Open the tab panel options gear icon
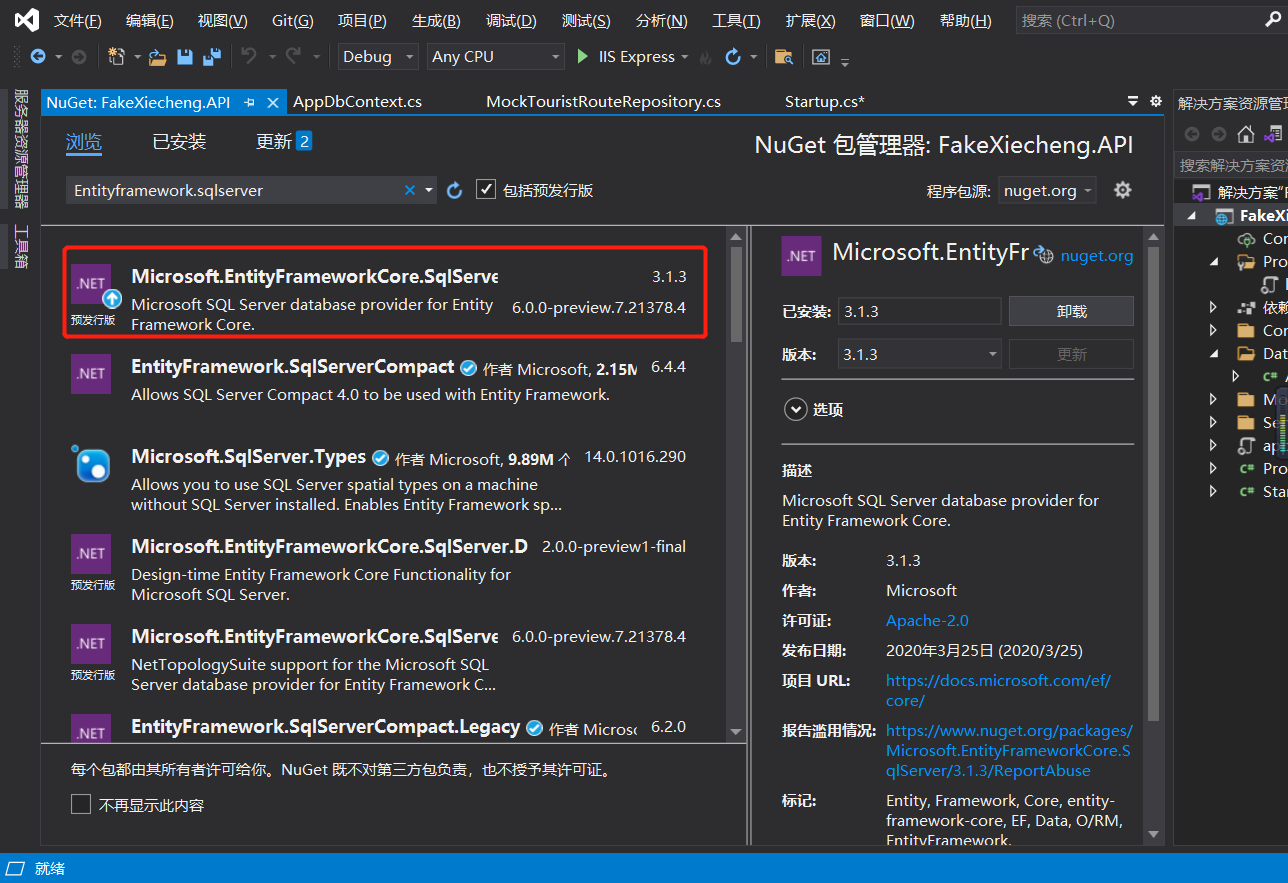The image size is (1288, 883). [x=1156, y=101]
